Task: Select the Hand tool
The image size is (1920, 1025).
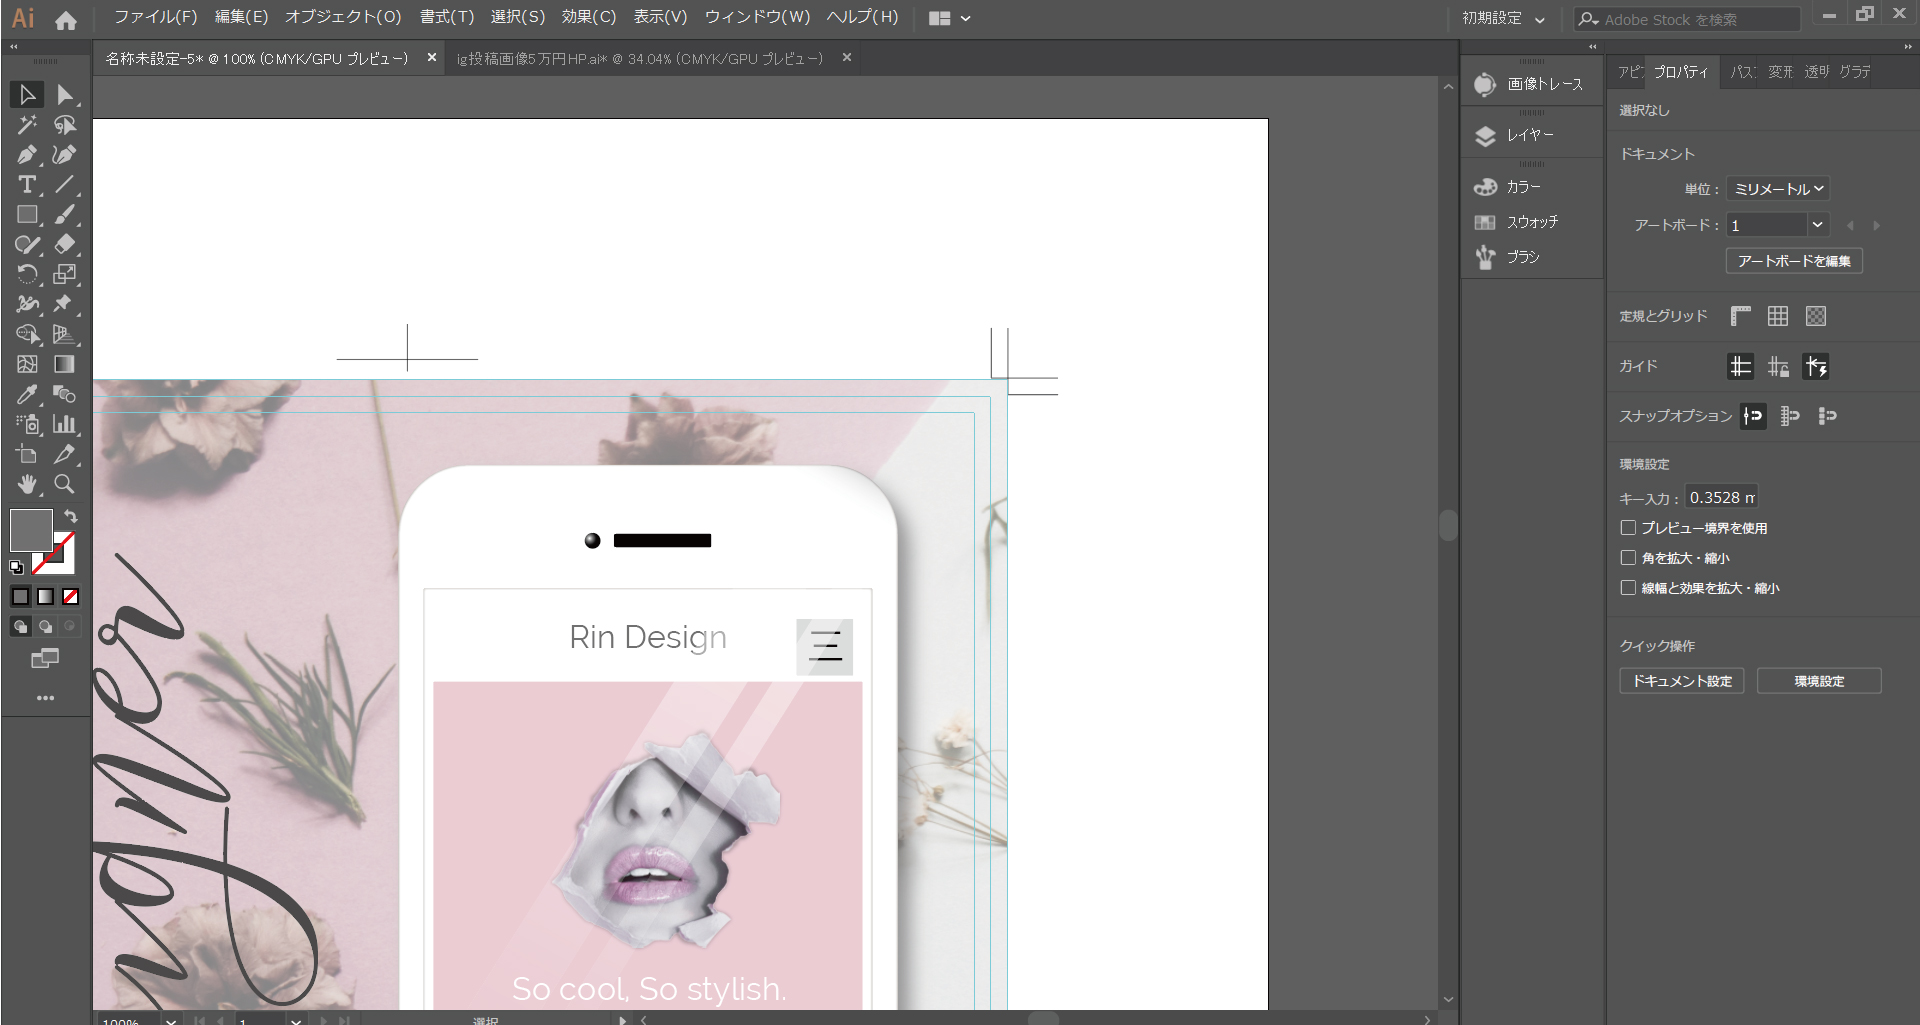Action: pyautogui.click(x=27, y=484)
